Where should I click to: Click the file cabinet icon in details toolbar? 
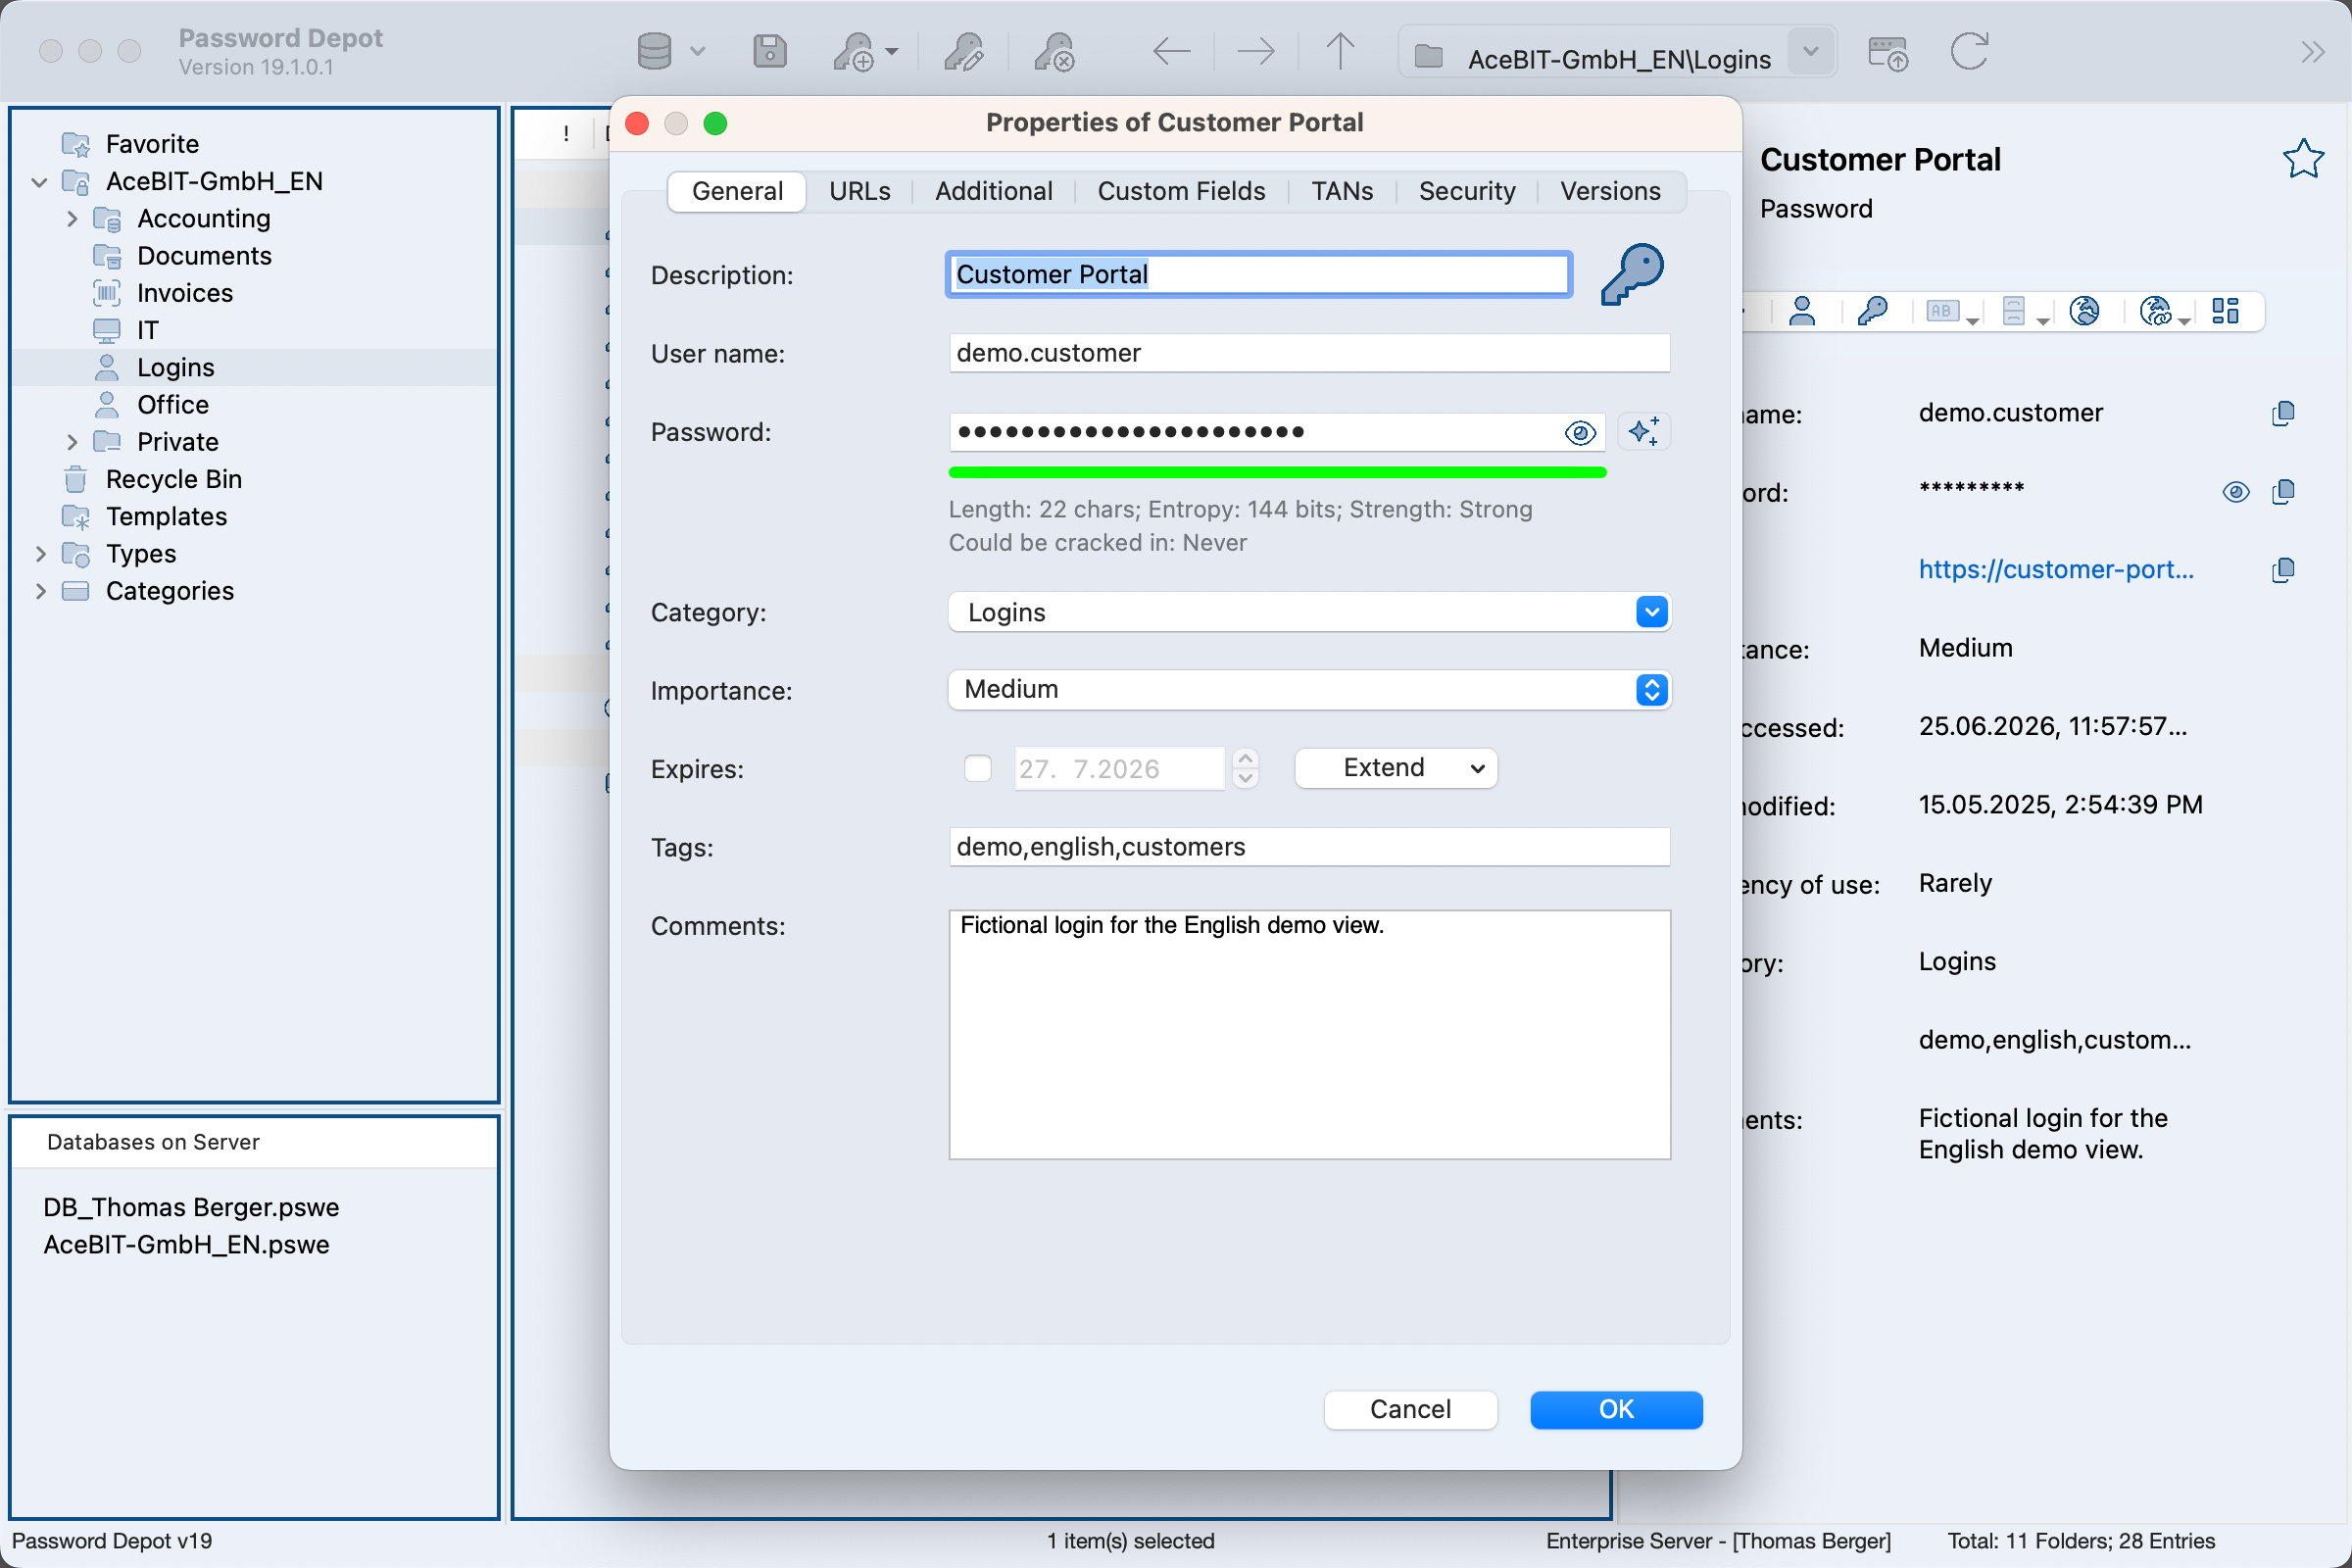click(x=2014, y=312)
